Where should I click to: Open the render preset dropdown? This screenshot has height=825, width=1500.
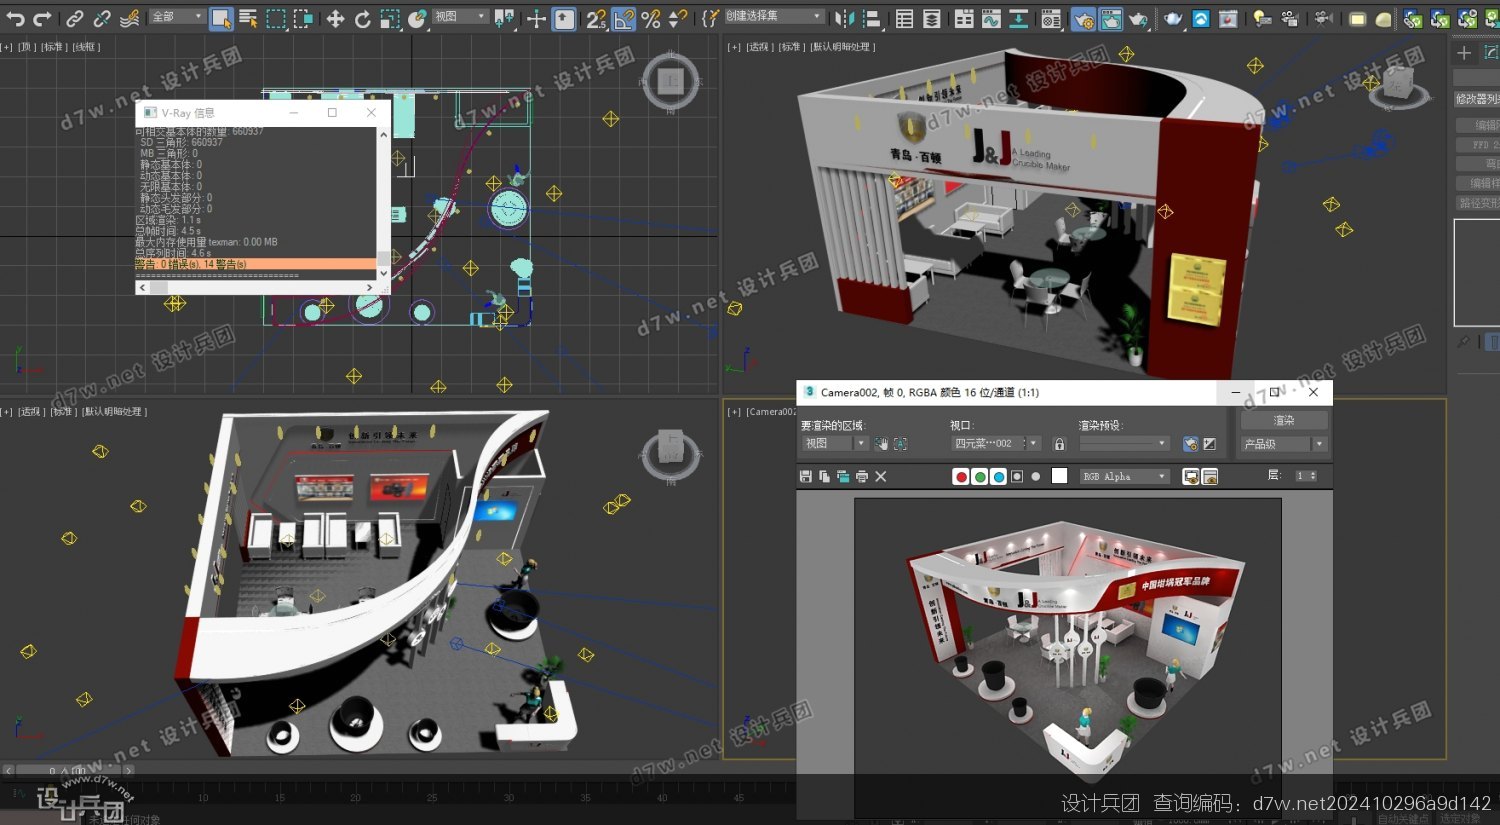(x=1124, y=443)
